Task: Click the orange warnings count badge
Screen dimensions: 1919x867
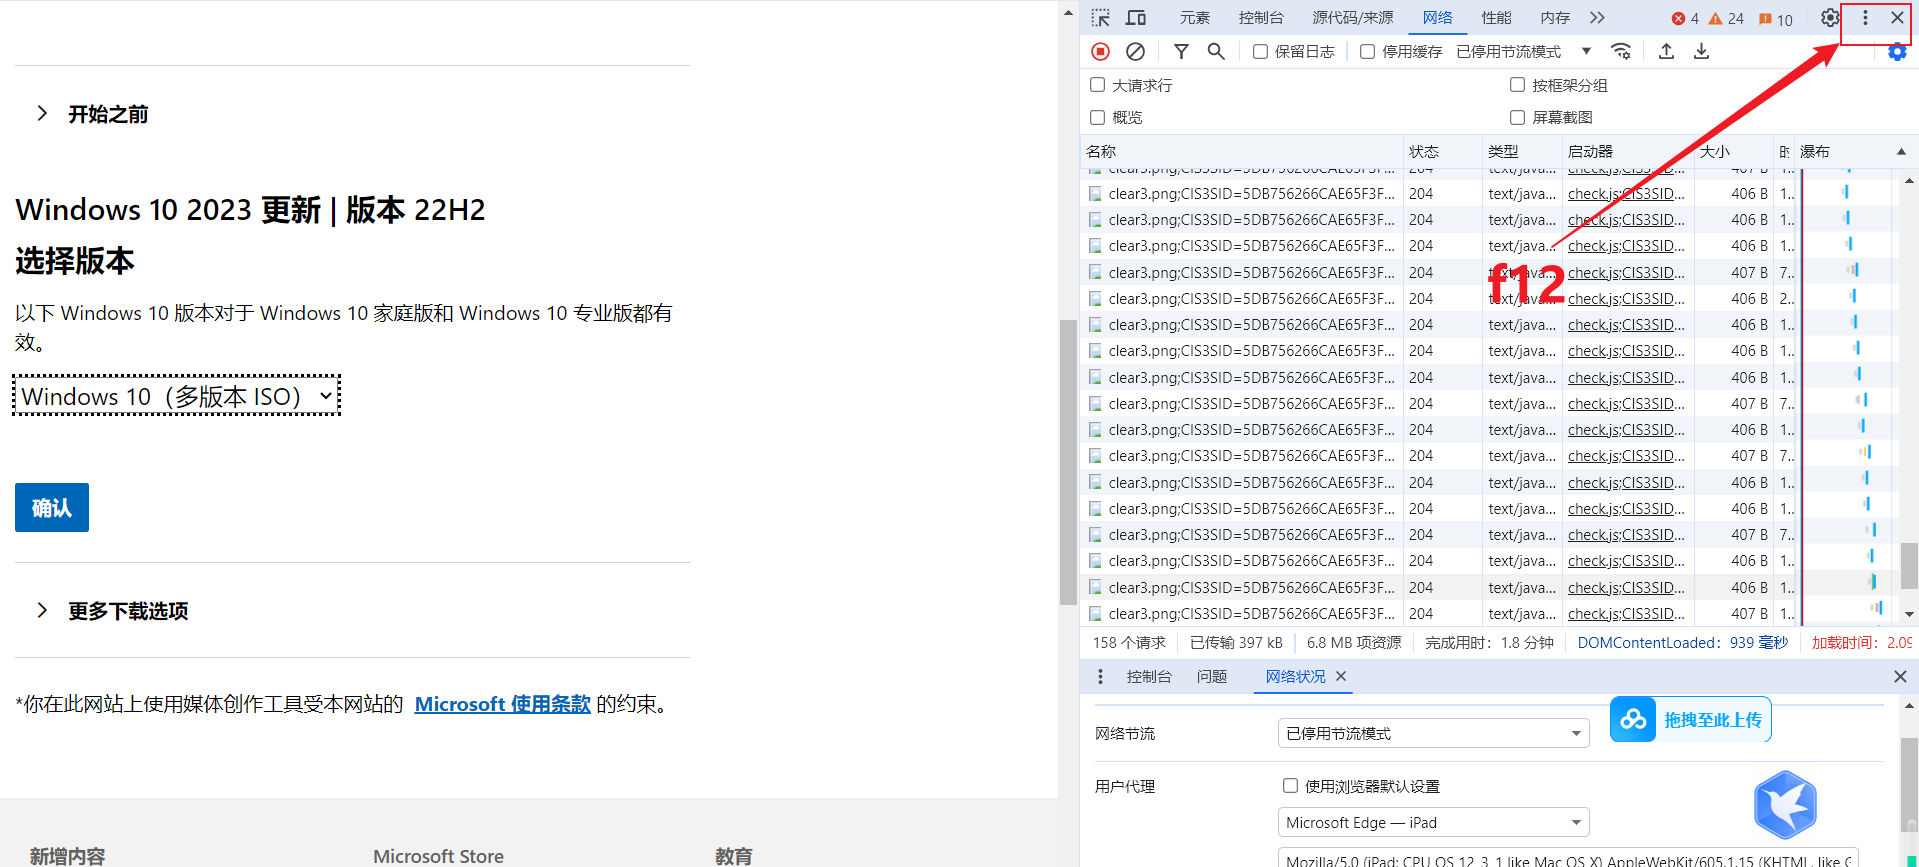Action: 1726,19
